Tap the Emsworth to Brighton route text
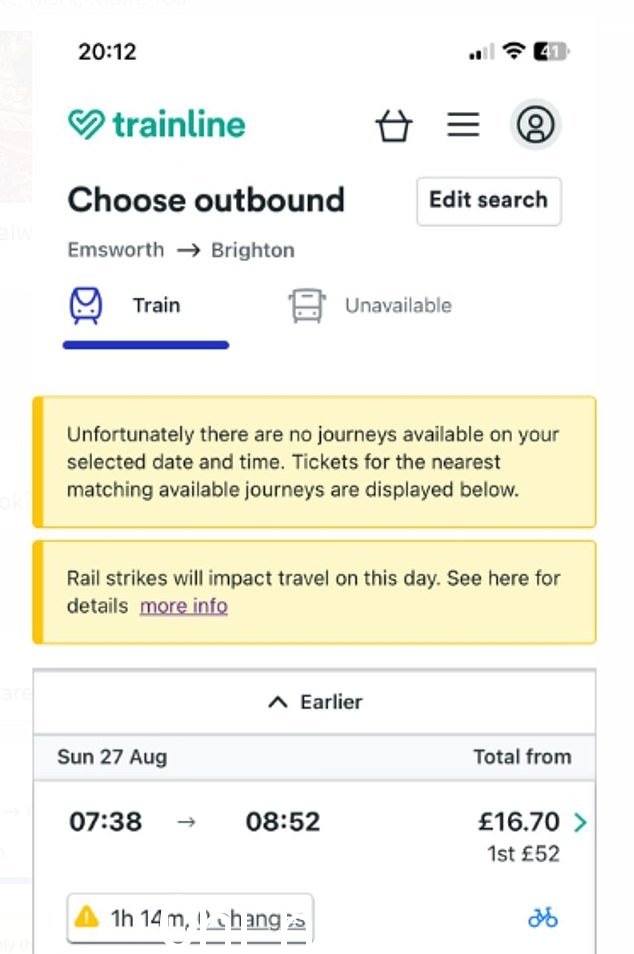This screenshot has height=954, width=634. (181, 250)
